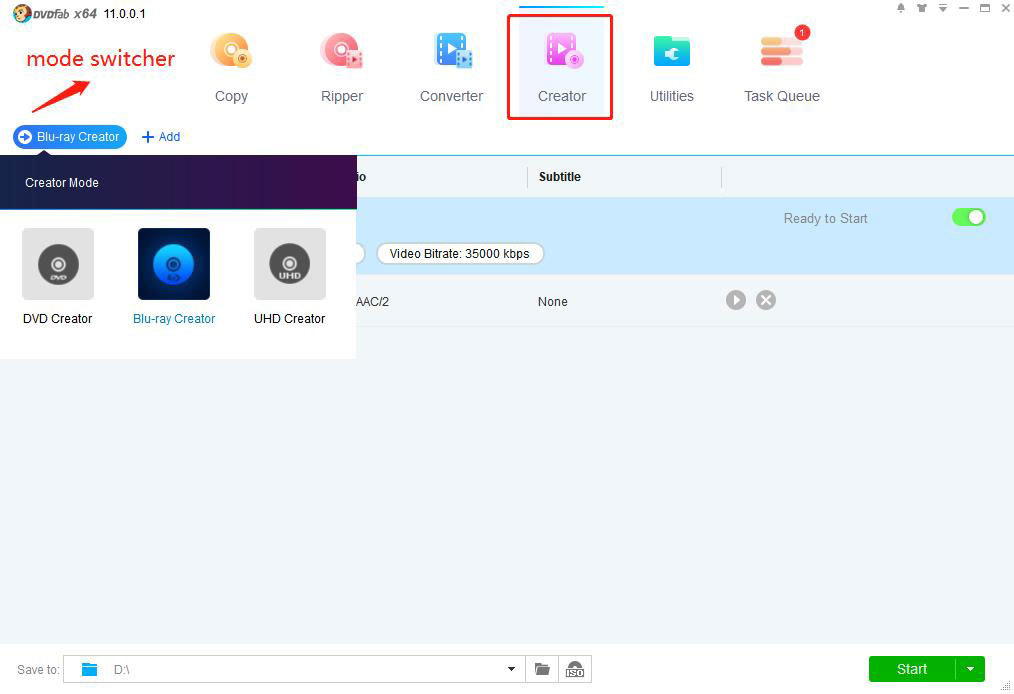
Task: Click the DVDFab logo
Action: click(55, 14)
